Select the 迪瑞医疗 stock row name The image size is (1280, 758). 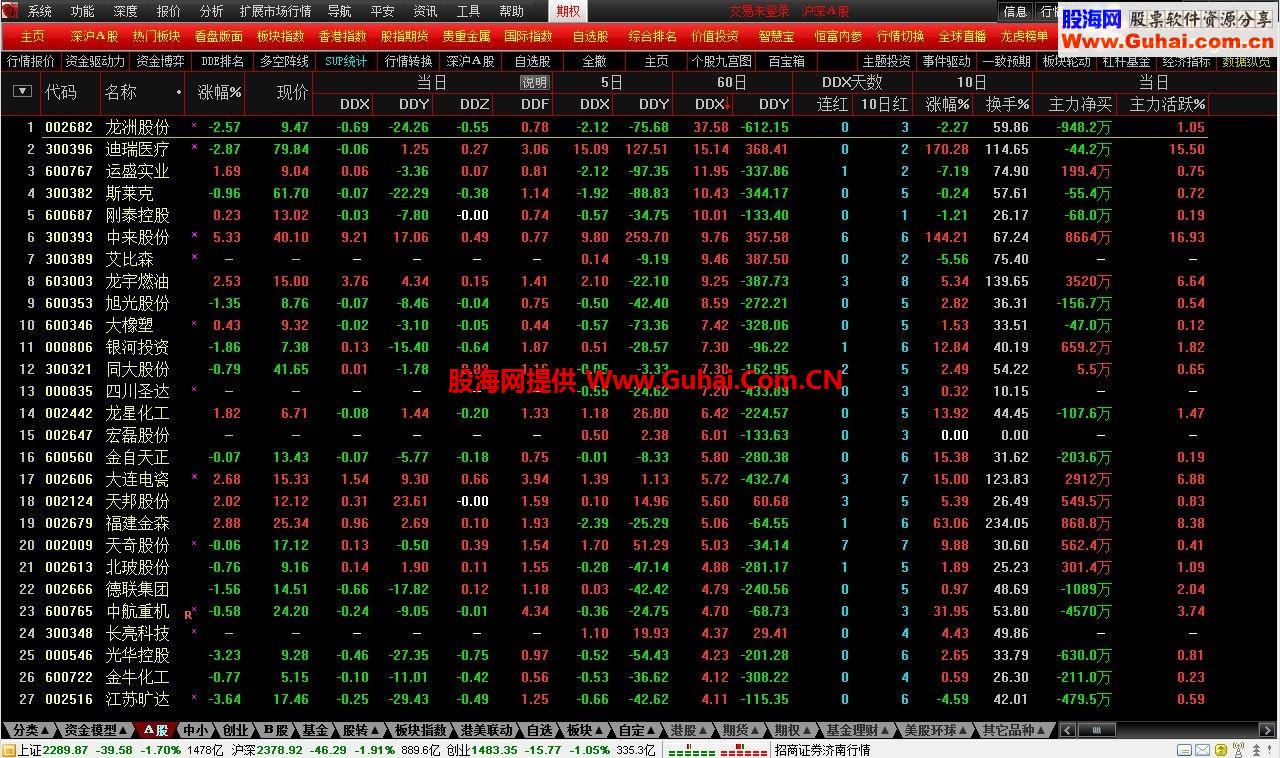(138, 149)
